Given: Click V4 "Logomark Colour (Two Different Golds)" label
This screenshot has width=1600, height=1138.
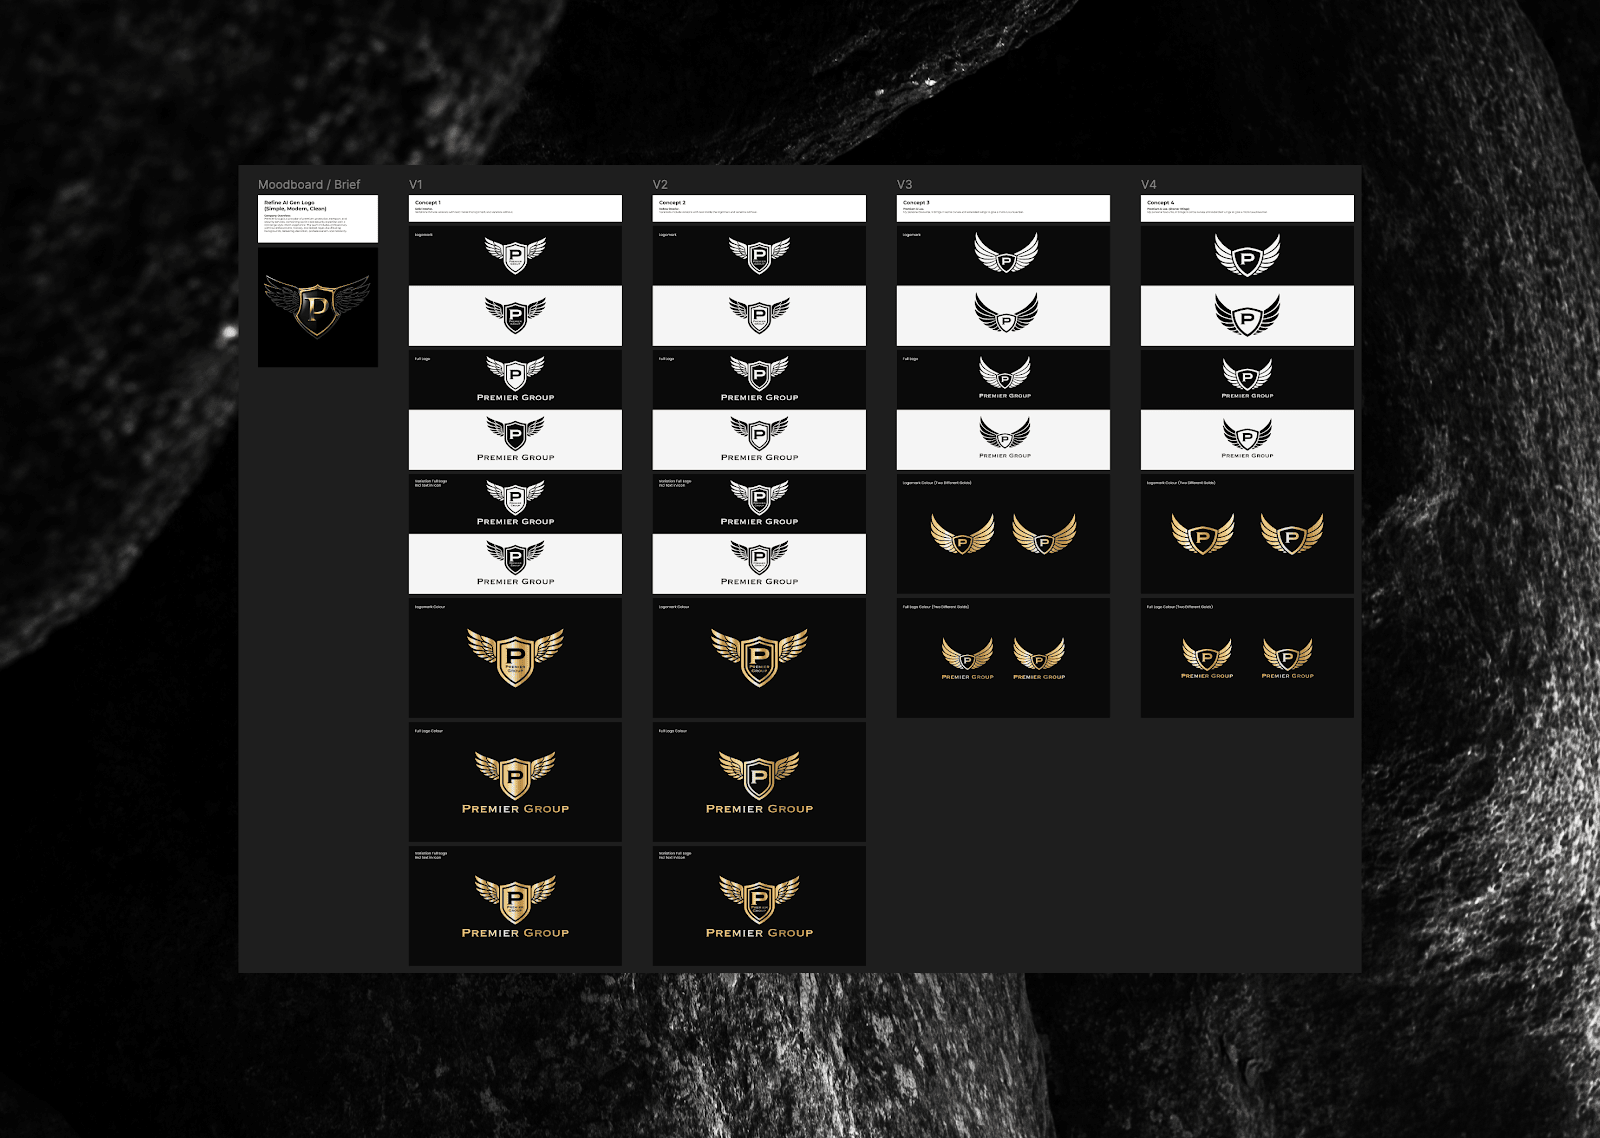Looking at the screenshot, I should (x=1181, y=483).
